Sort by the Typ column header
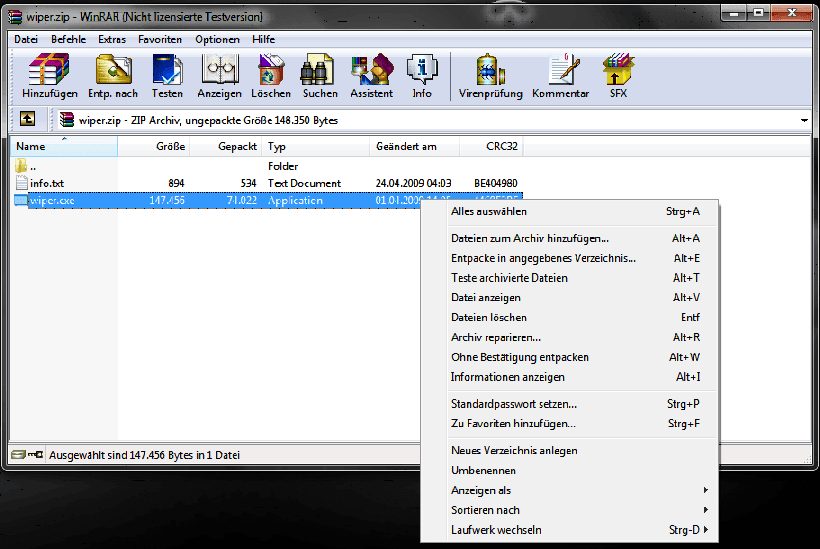This screenshot has width=820, height=549. point(315,146)
